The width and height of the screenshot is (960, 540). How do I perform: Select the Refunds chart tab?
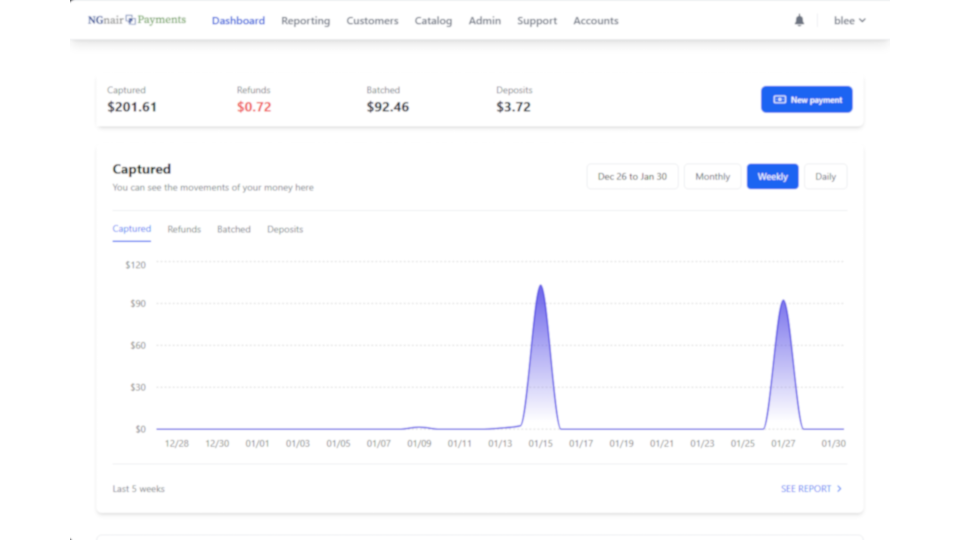pyautogui.click(x=184, y=229)
